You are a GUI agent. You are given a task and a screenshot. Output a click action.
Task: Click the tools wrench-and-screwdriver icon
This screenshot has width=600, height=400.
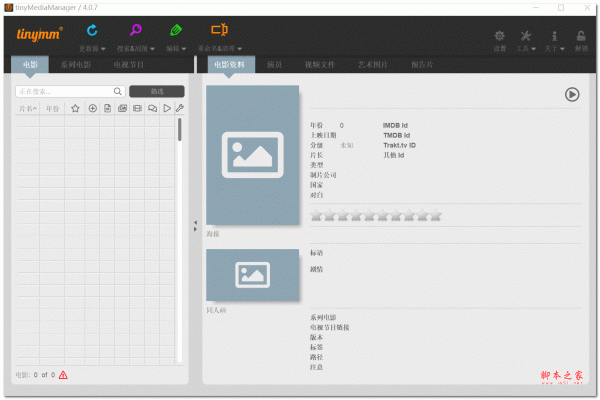pyautogui.click(x=526, y=36)
